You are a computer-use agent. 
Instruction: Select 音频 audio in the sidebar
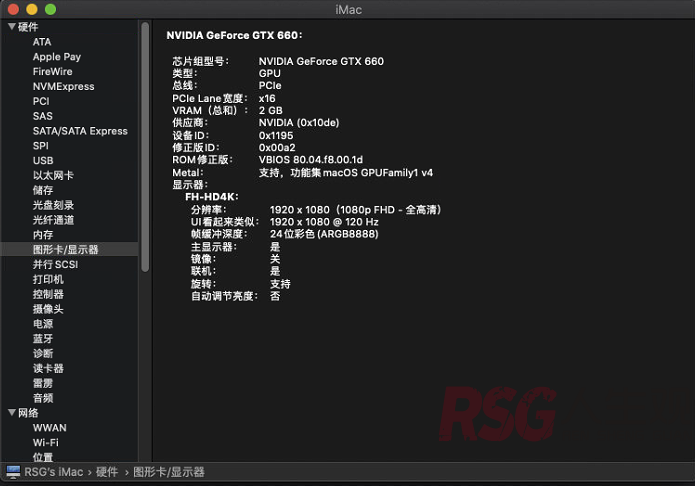[x=43, y=398]
